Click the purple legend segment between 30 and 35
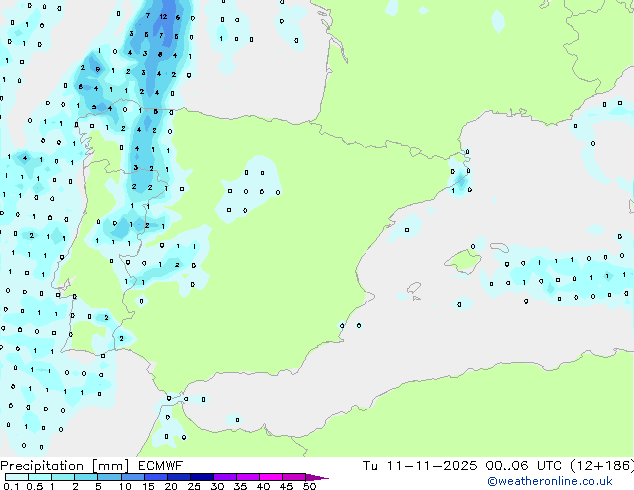The height and width of the screenshot is (490, 634). click(225, 477)
